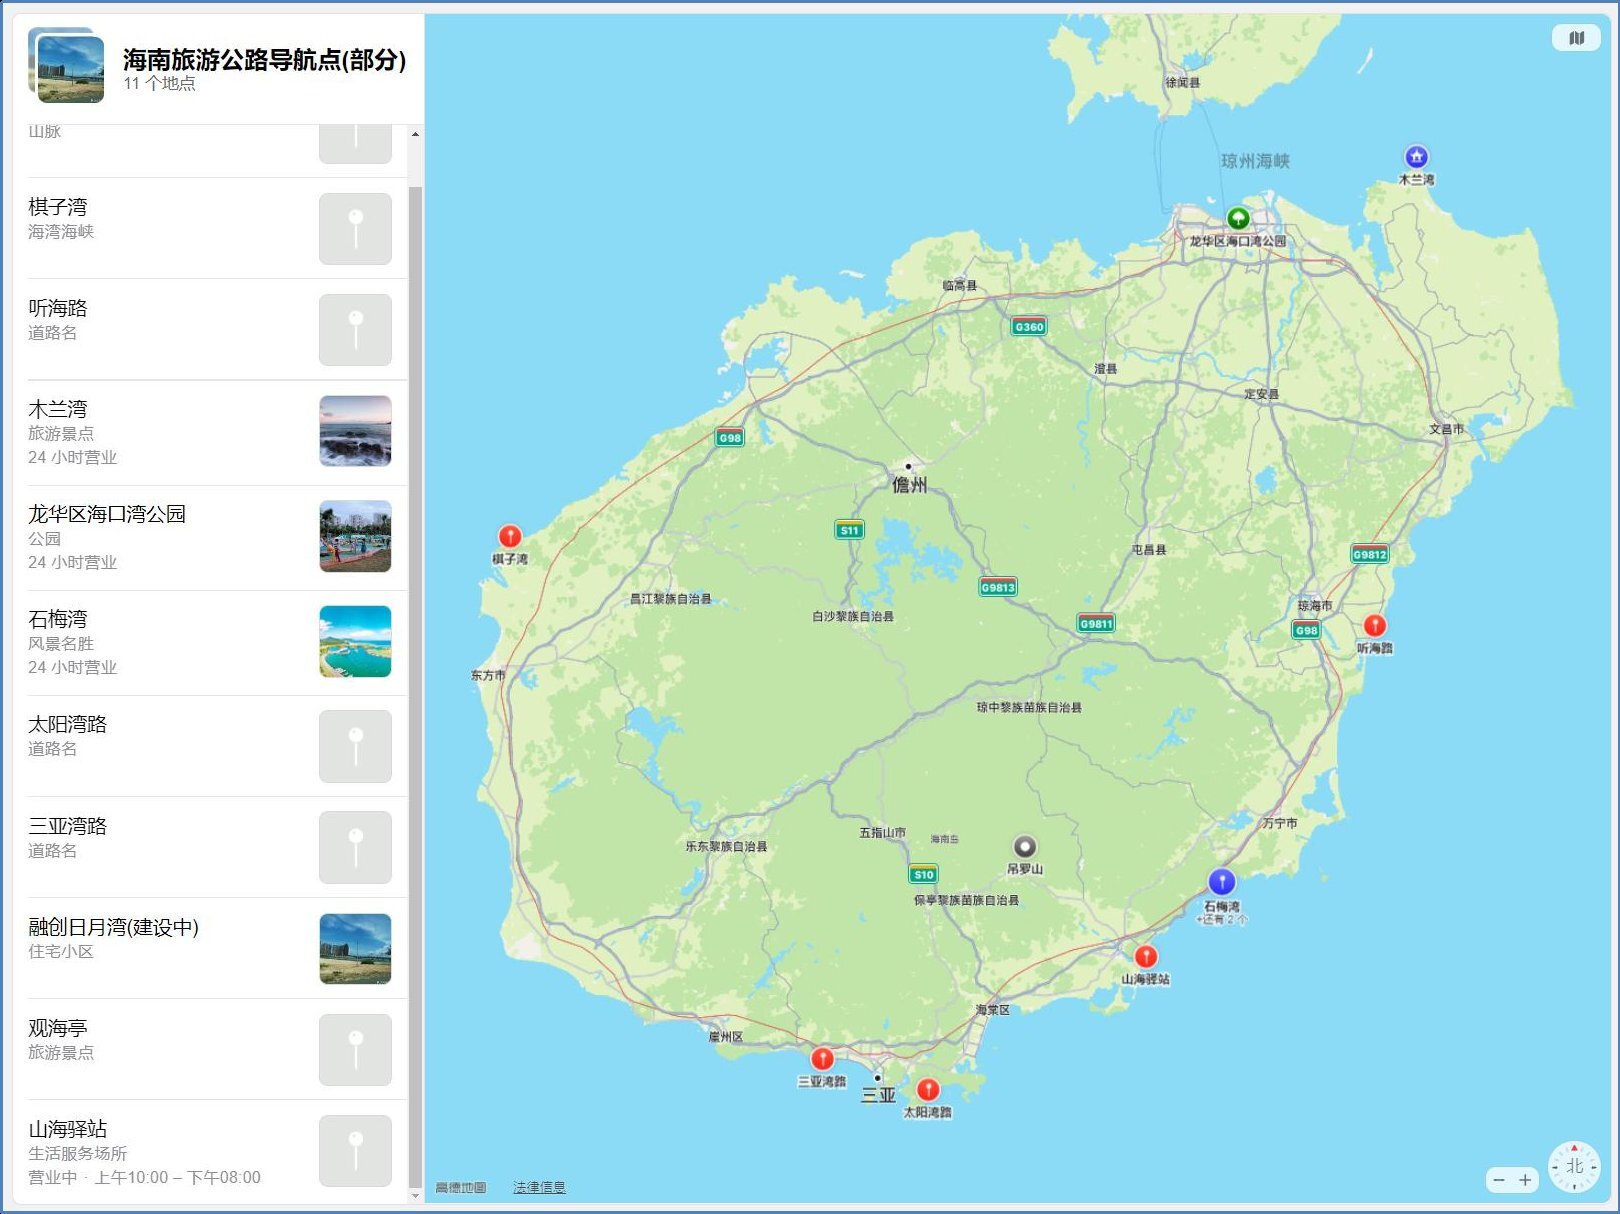Select the red map pin for 三亚湾路
The image size is (1620, 1214).
coord(822,1059)
